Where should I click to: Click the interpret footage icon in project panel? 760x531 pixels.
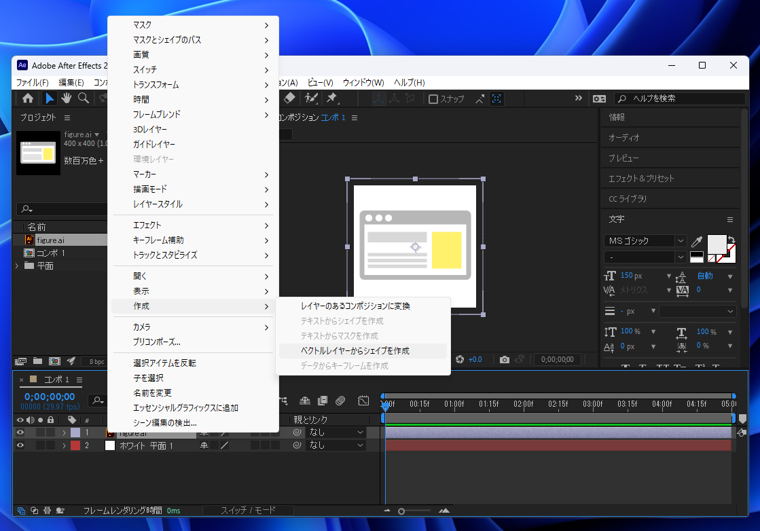(20, 361)
